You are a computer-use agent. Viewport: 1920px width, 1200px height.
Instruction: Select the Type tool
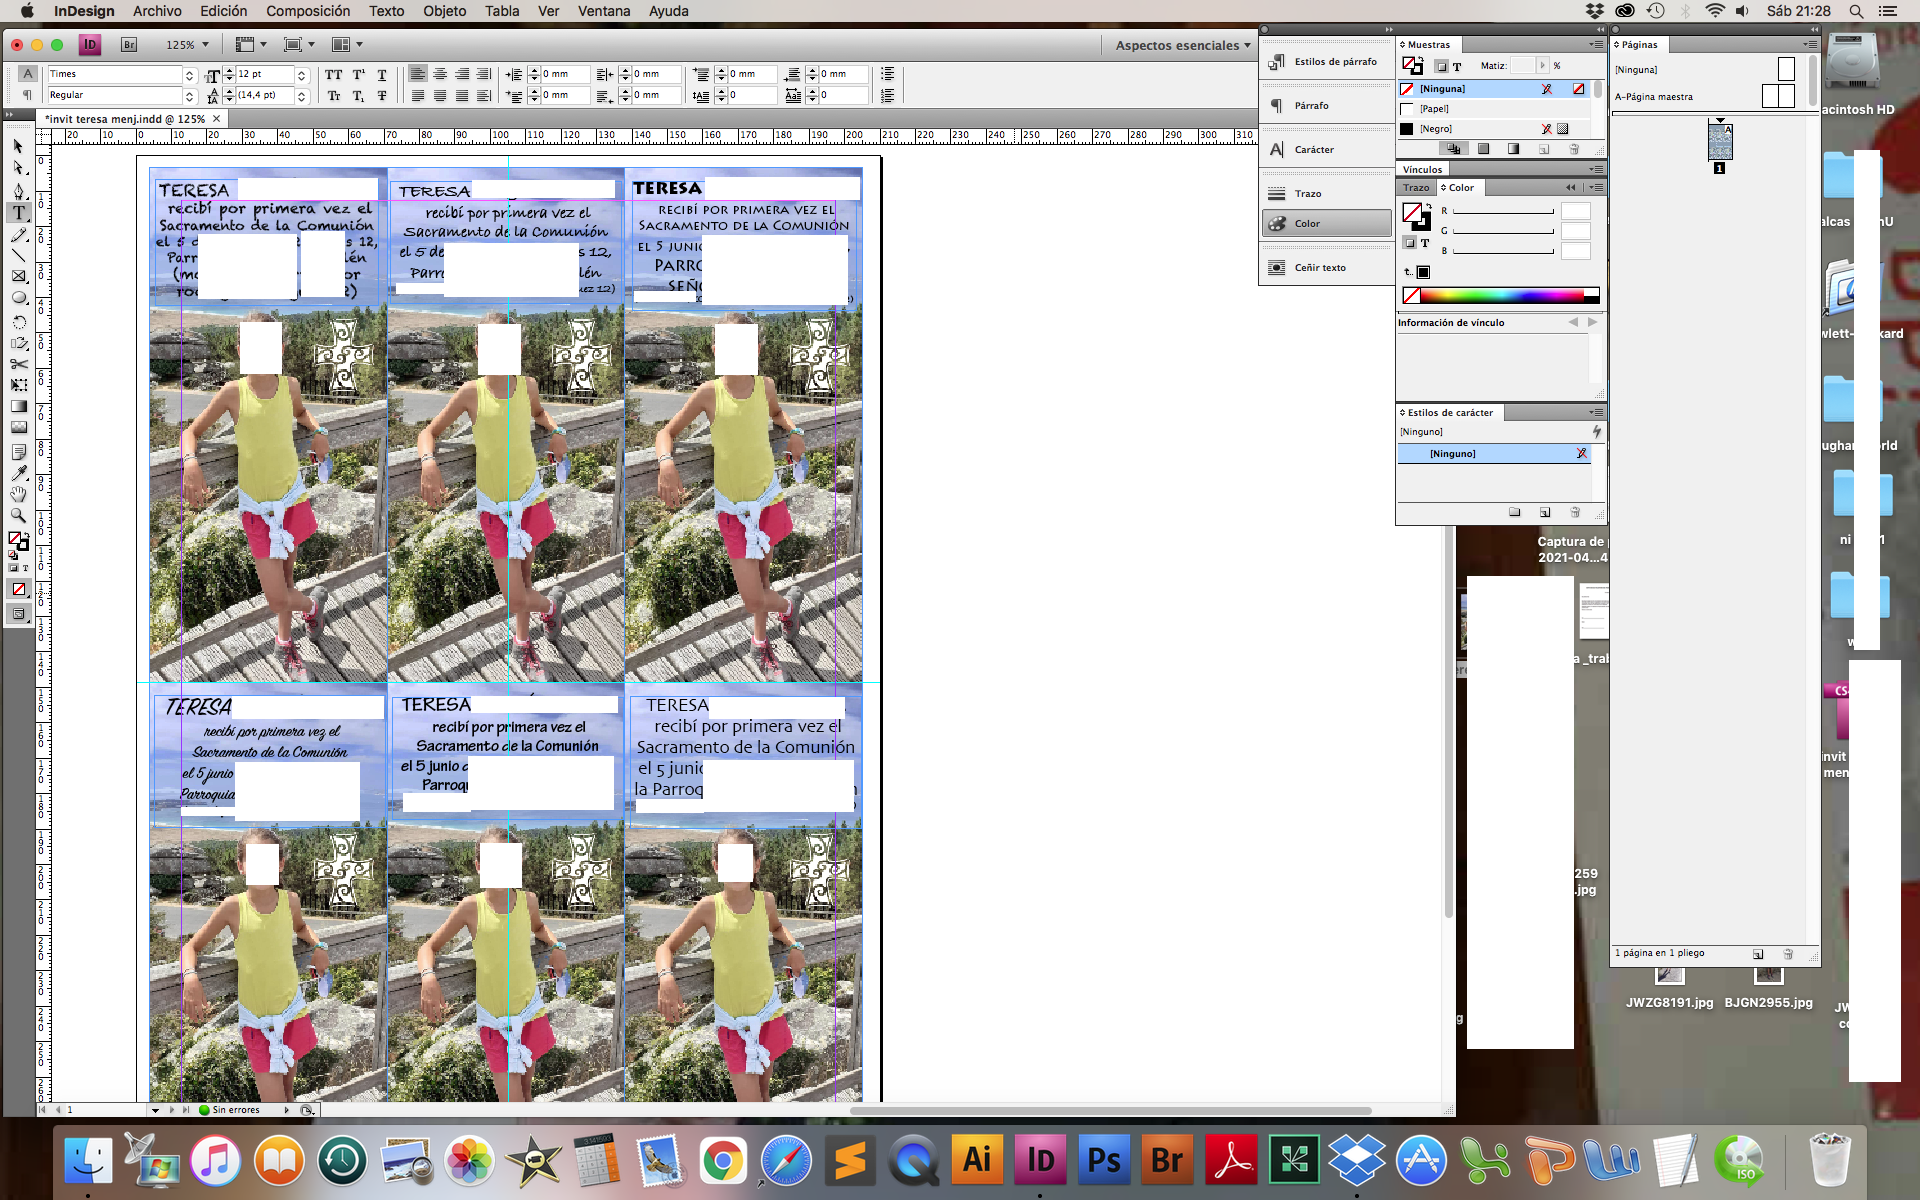coord(18,212)
